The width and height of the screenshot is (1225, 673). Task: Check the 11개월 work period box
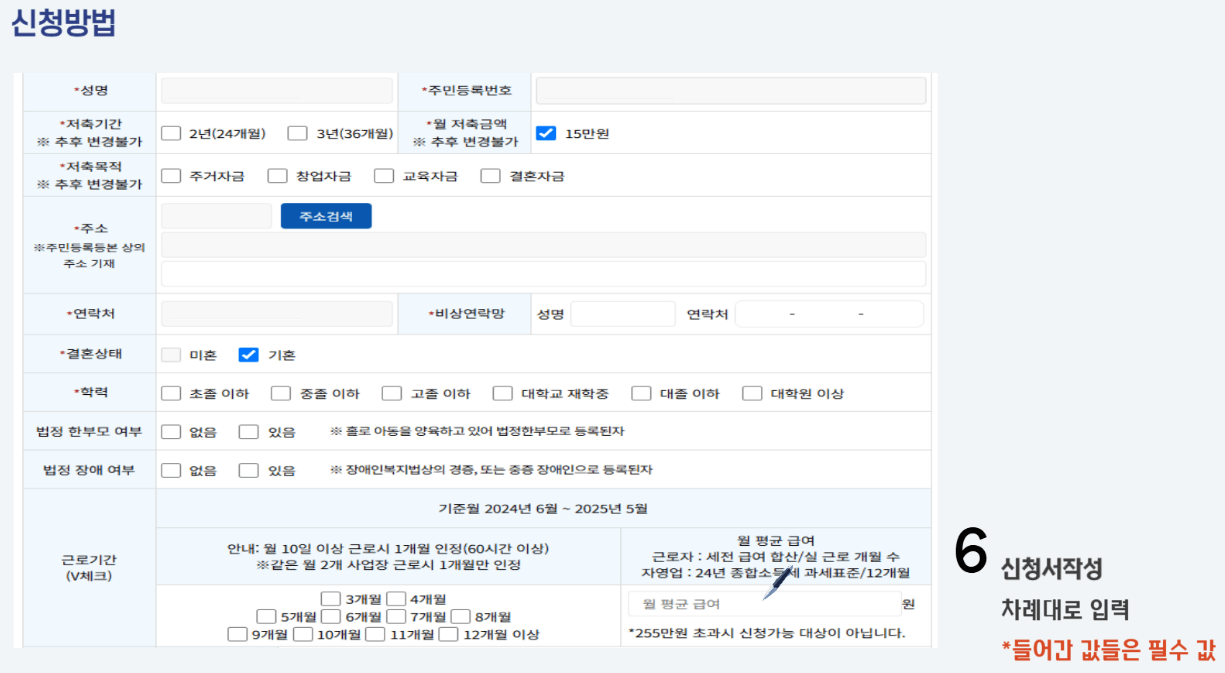[x=375, y=634]
